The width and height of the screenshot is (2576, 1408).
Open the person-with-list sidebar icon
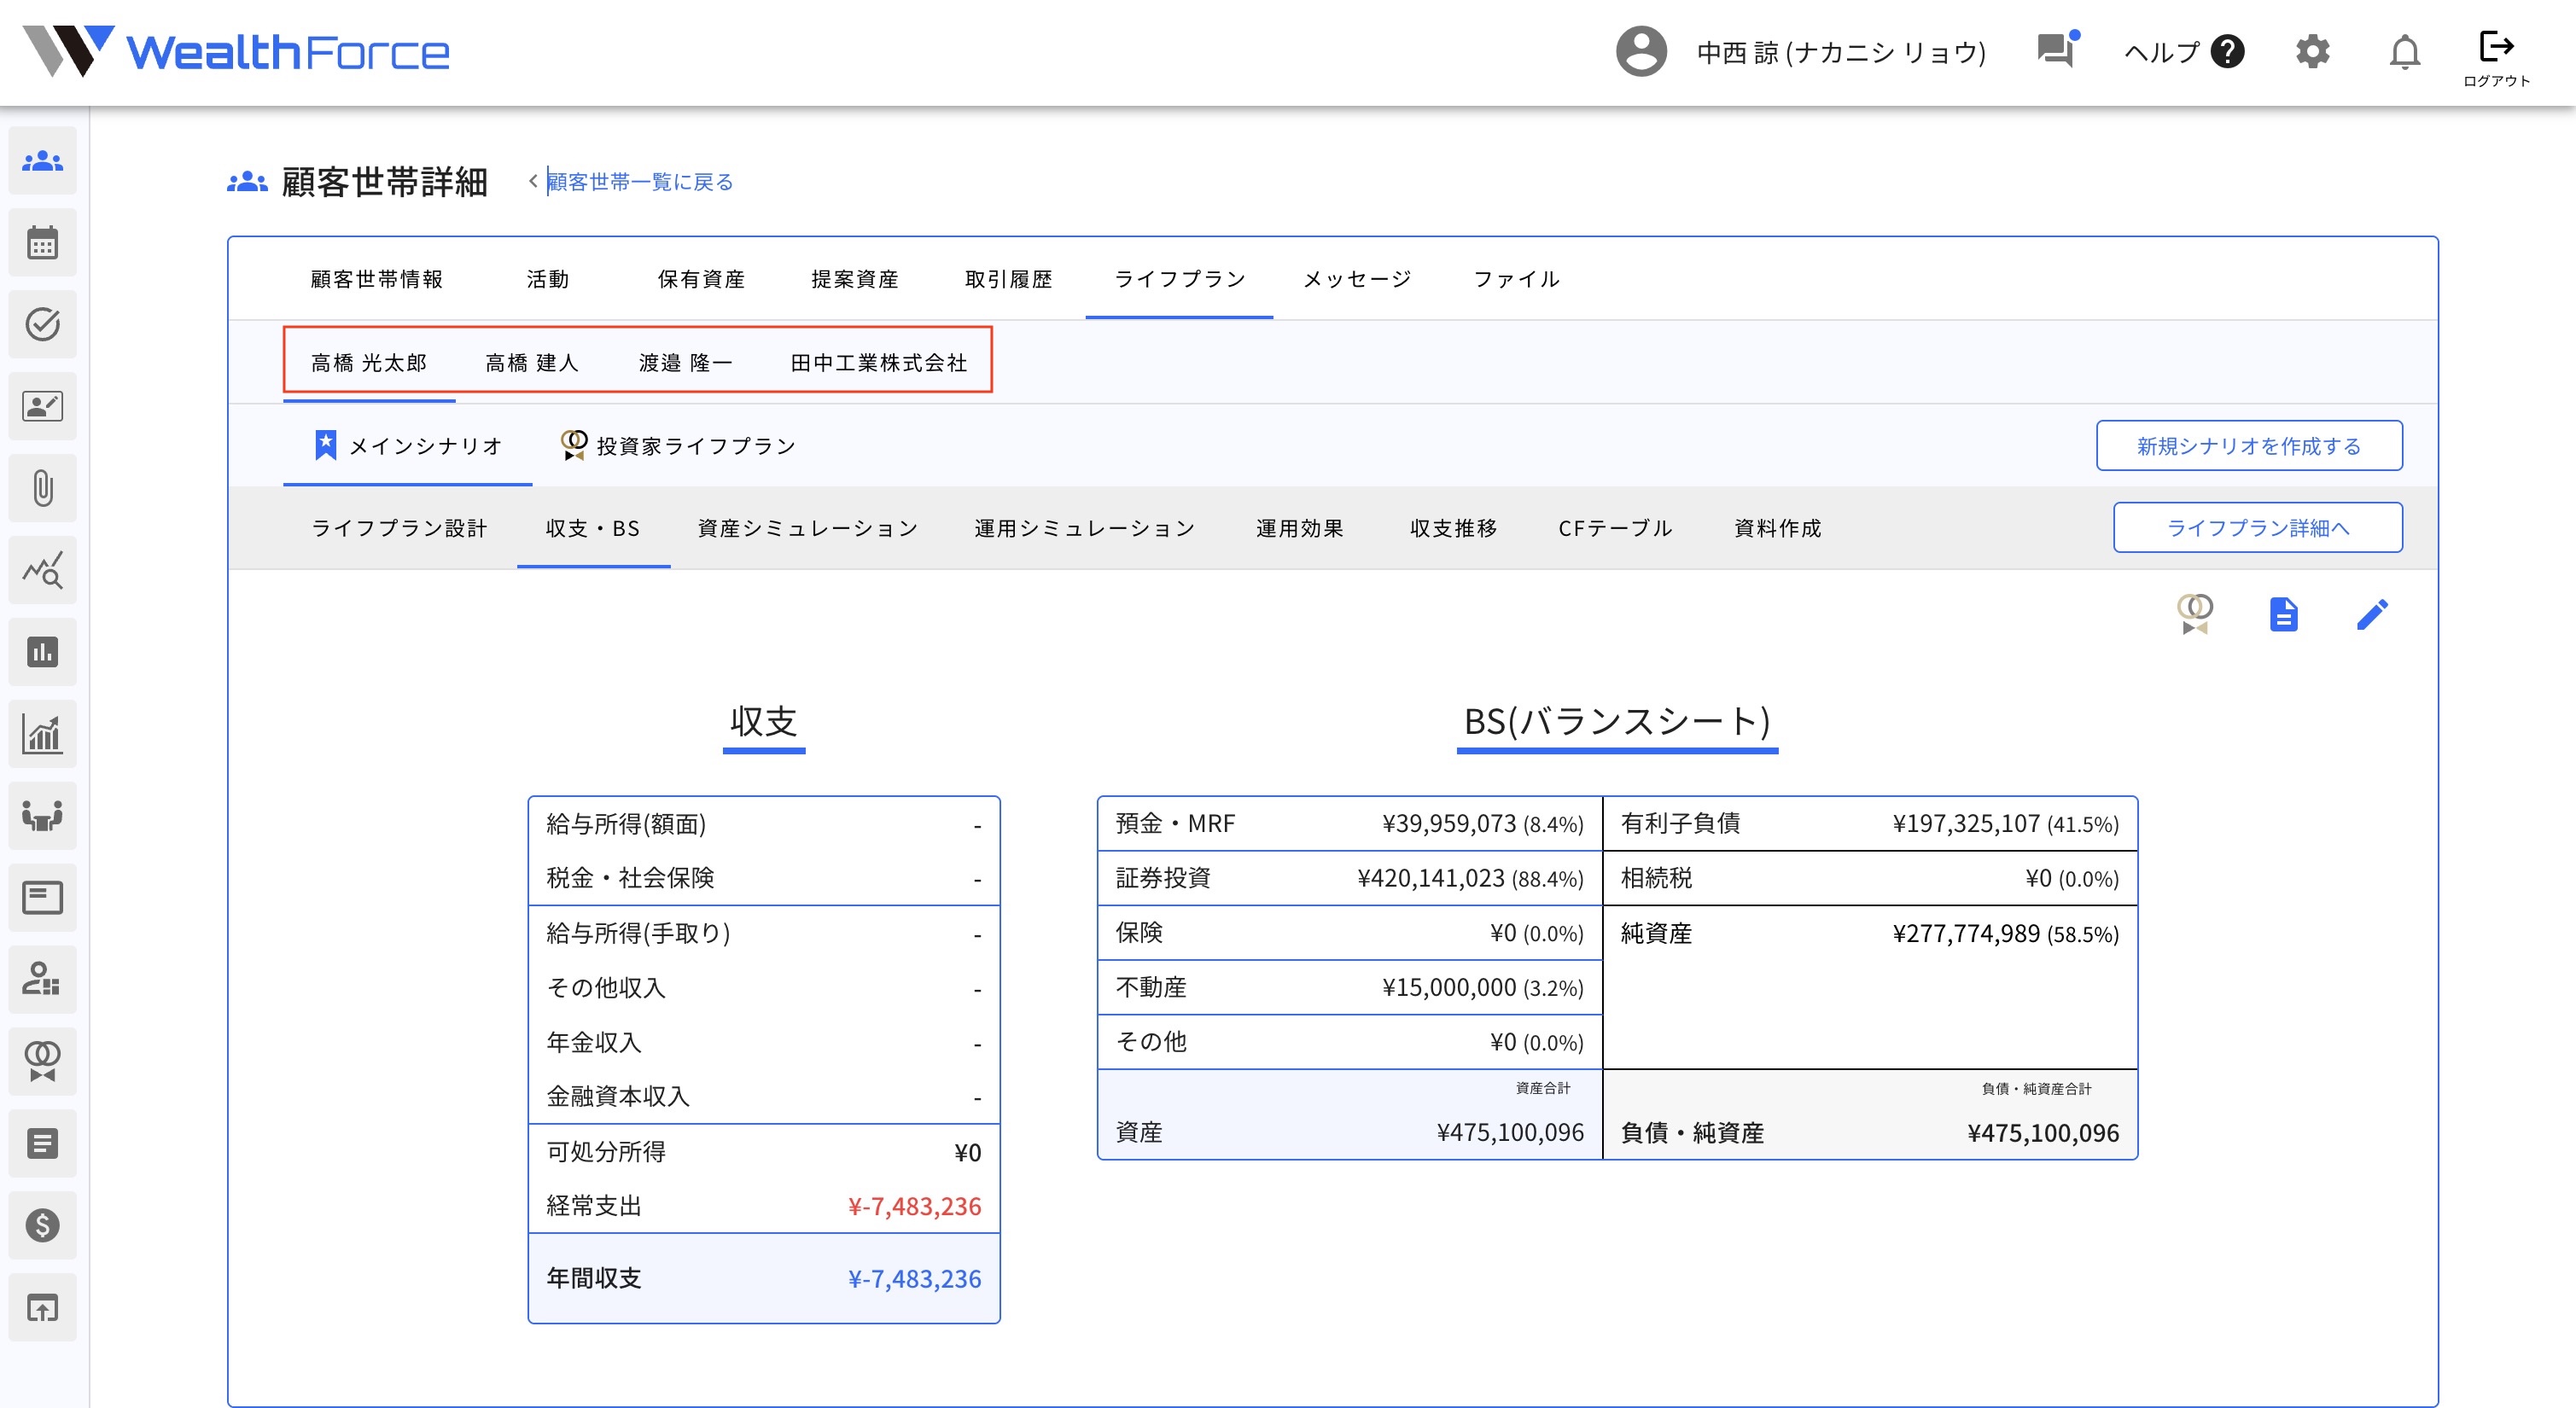(x=43, y=980)
